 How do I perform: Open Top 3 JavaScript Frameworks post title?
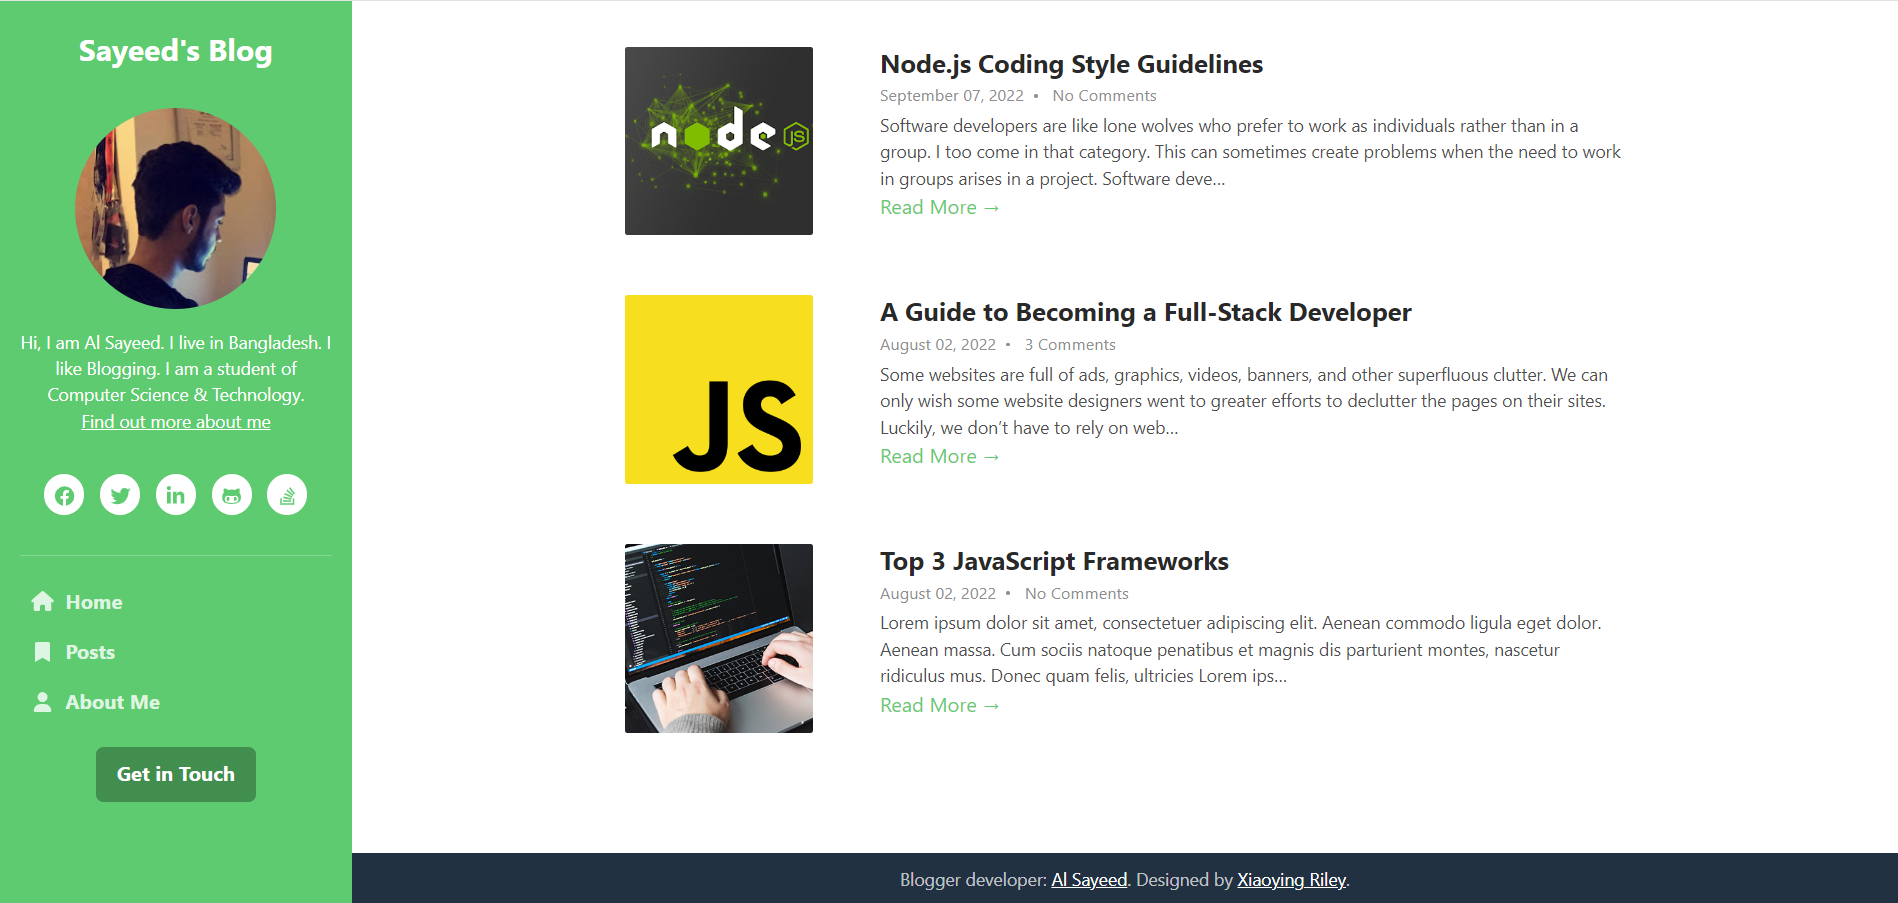pos(1054,562)
